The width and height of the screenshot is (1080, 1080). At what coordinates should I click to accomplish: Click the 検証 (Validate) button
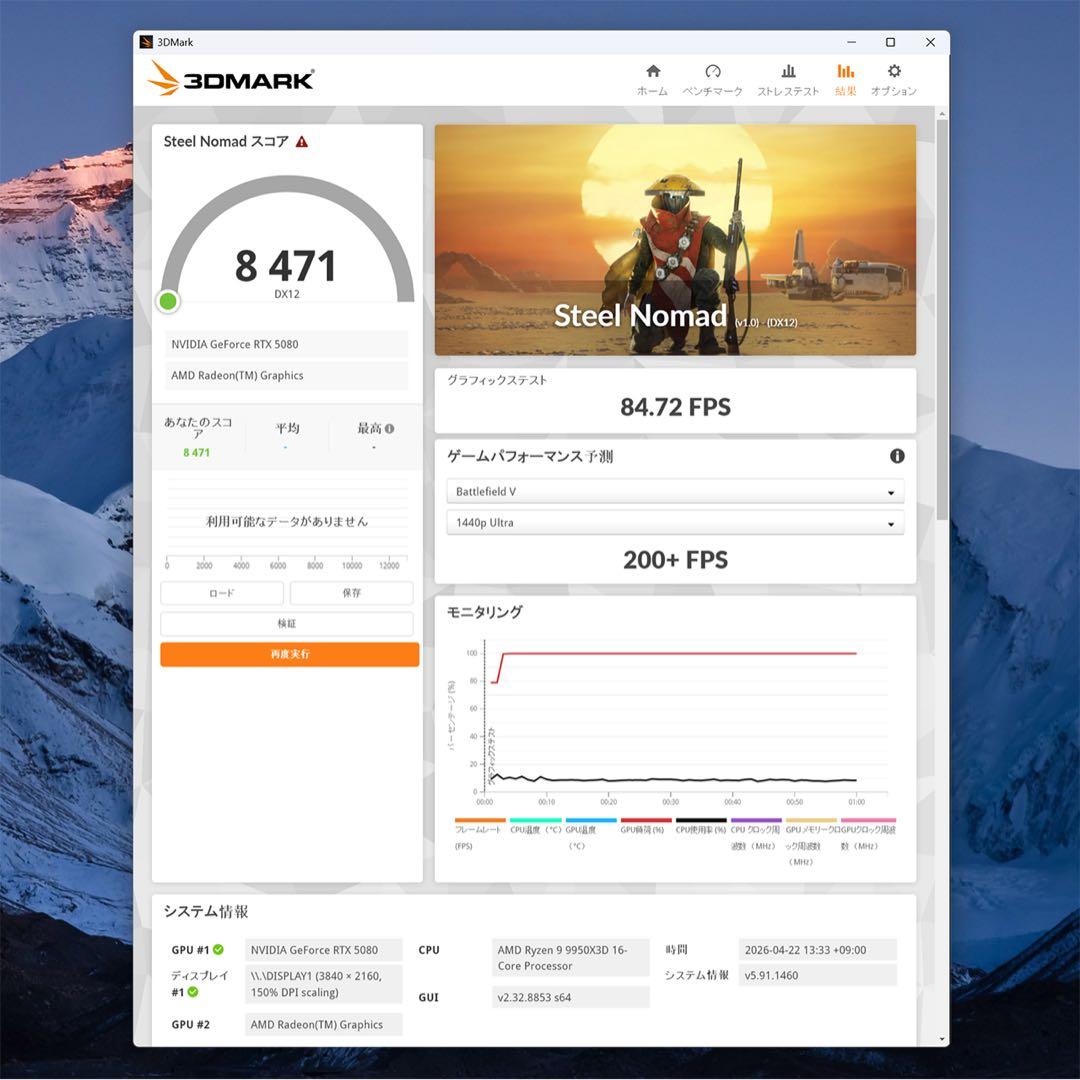pos(287,623)
